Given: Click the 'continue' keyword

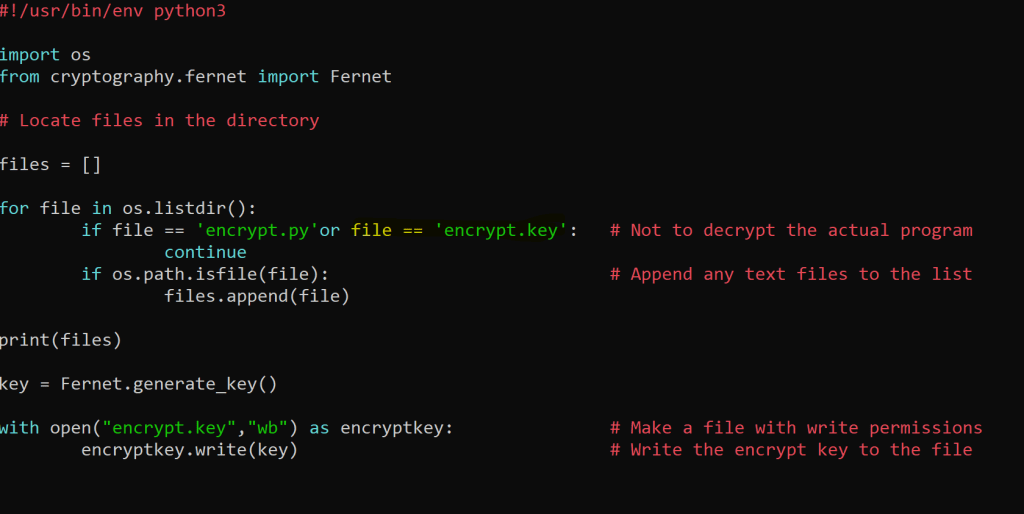Looking at the screenshot, I should (x=205, y=252).
